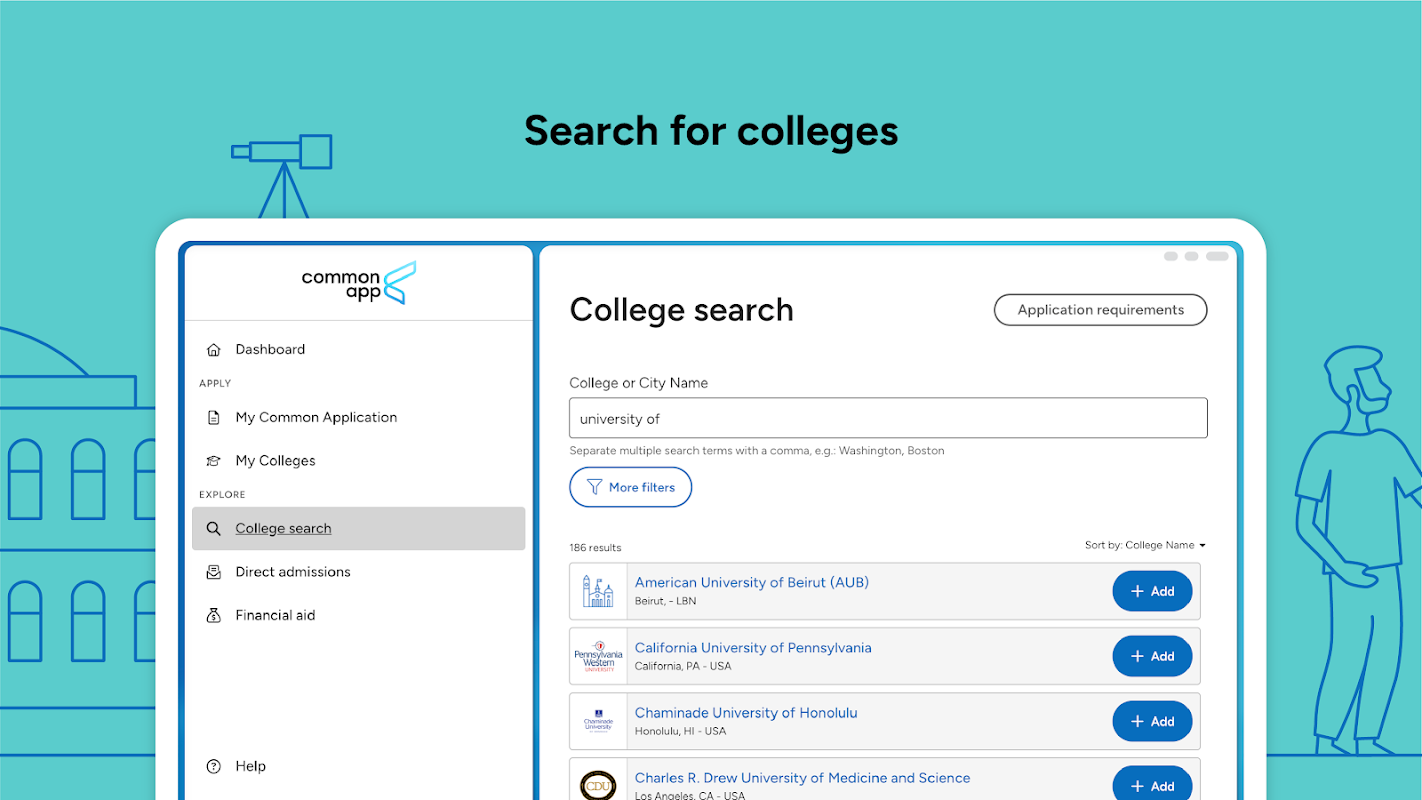Add Chaminade University of Honolulu
Screen dimensions: 1422x800
coord(1152,721)
